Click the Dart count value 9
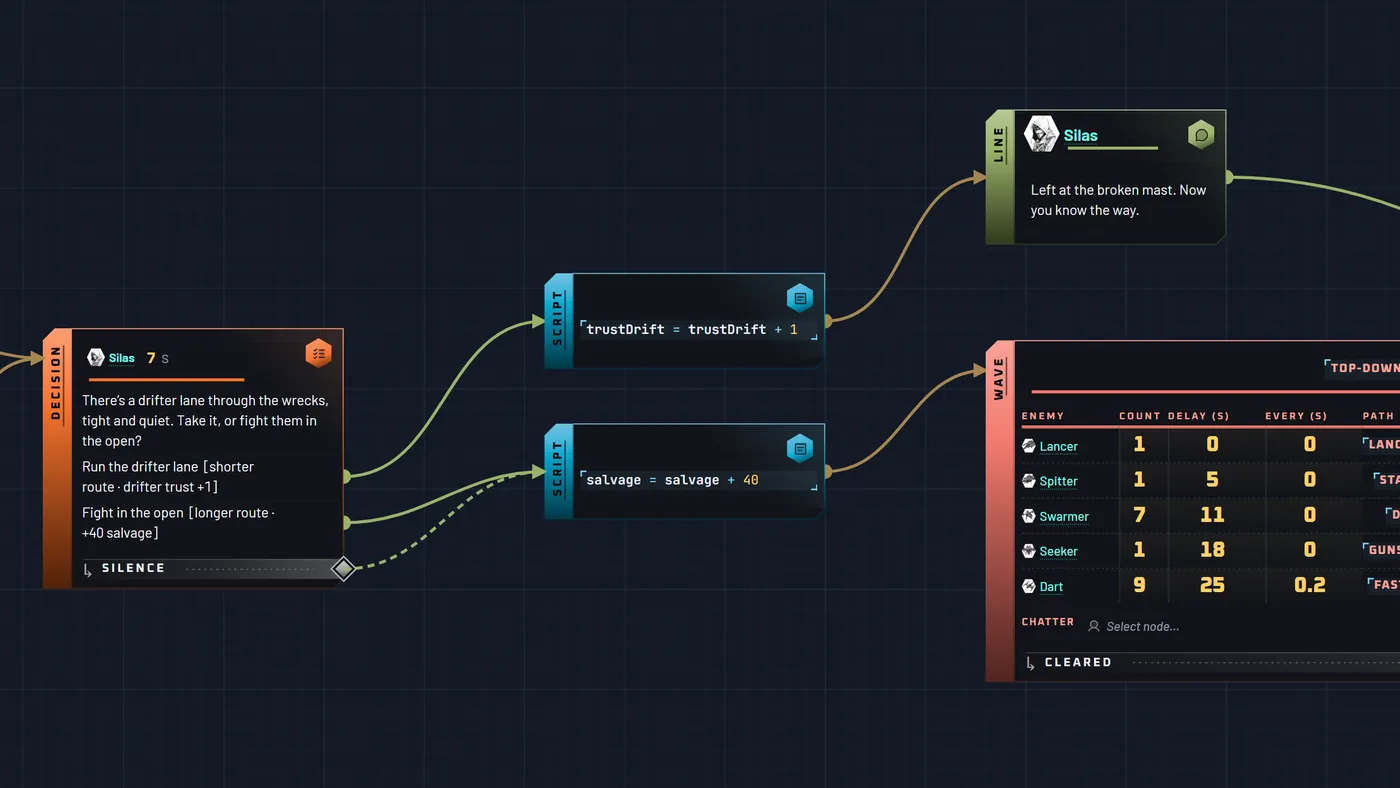The width and height of the screenshot is (1400, 788). click(1140, 584)
